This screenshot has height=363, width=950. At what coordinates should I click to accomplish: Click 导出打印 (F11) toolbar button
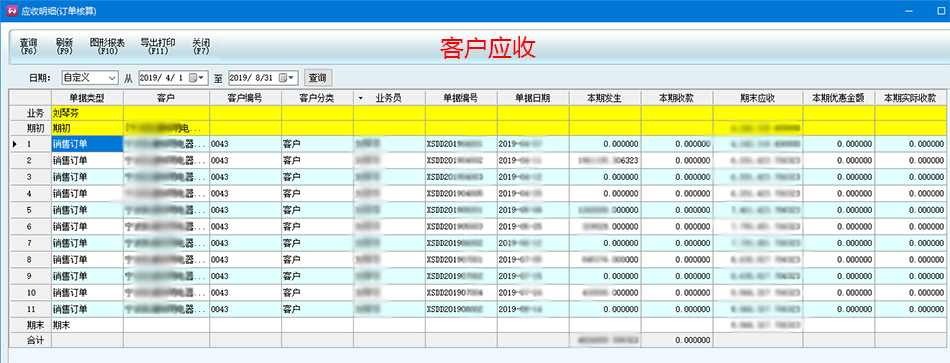[x=158, y=47]
